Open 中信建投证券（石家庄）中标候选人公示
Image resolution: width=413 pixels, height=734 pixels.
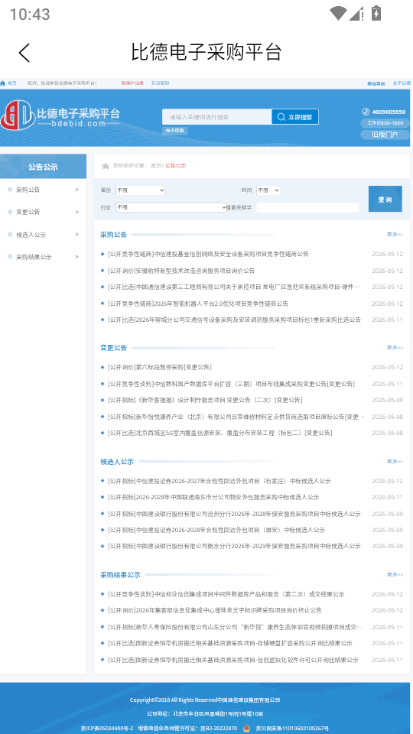[x=219, y=481]
